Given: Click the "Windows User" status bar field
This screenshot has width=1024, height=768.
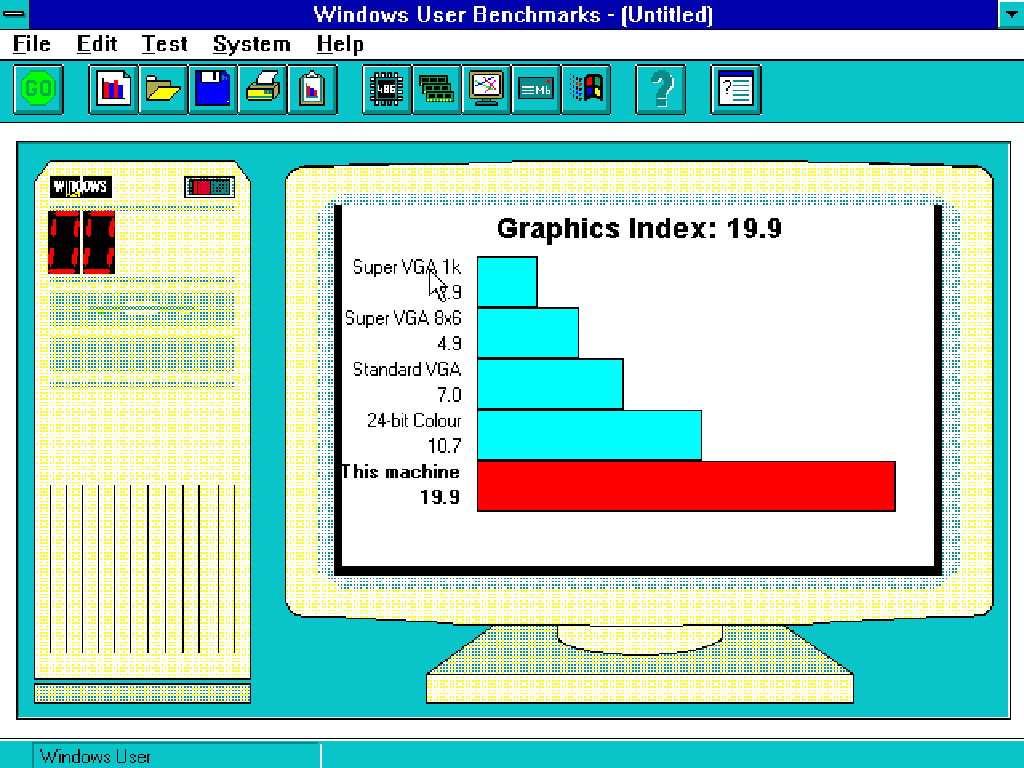Looking at the screenshot, I should click(x=176, y=756).
